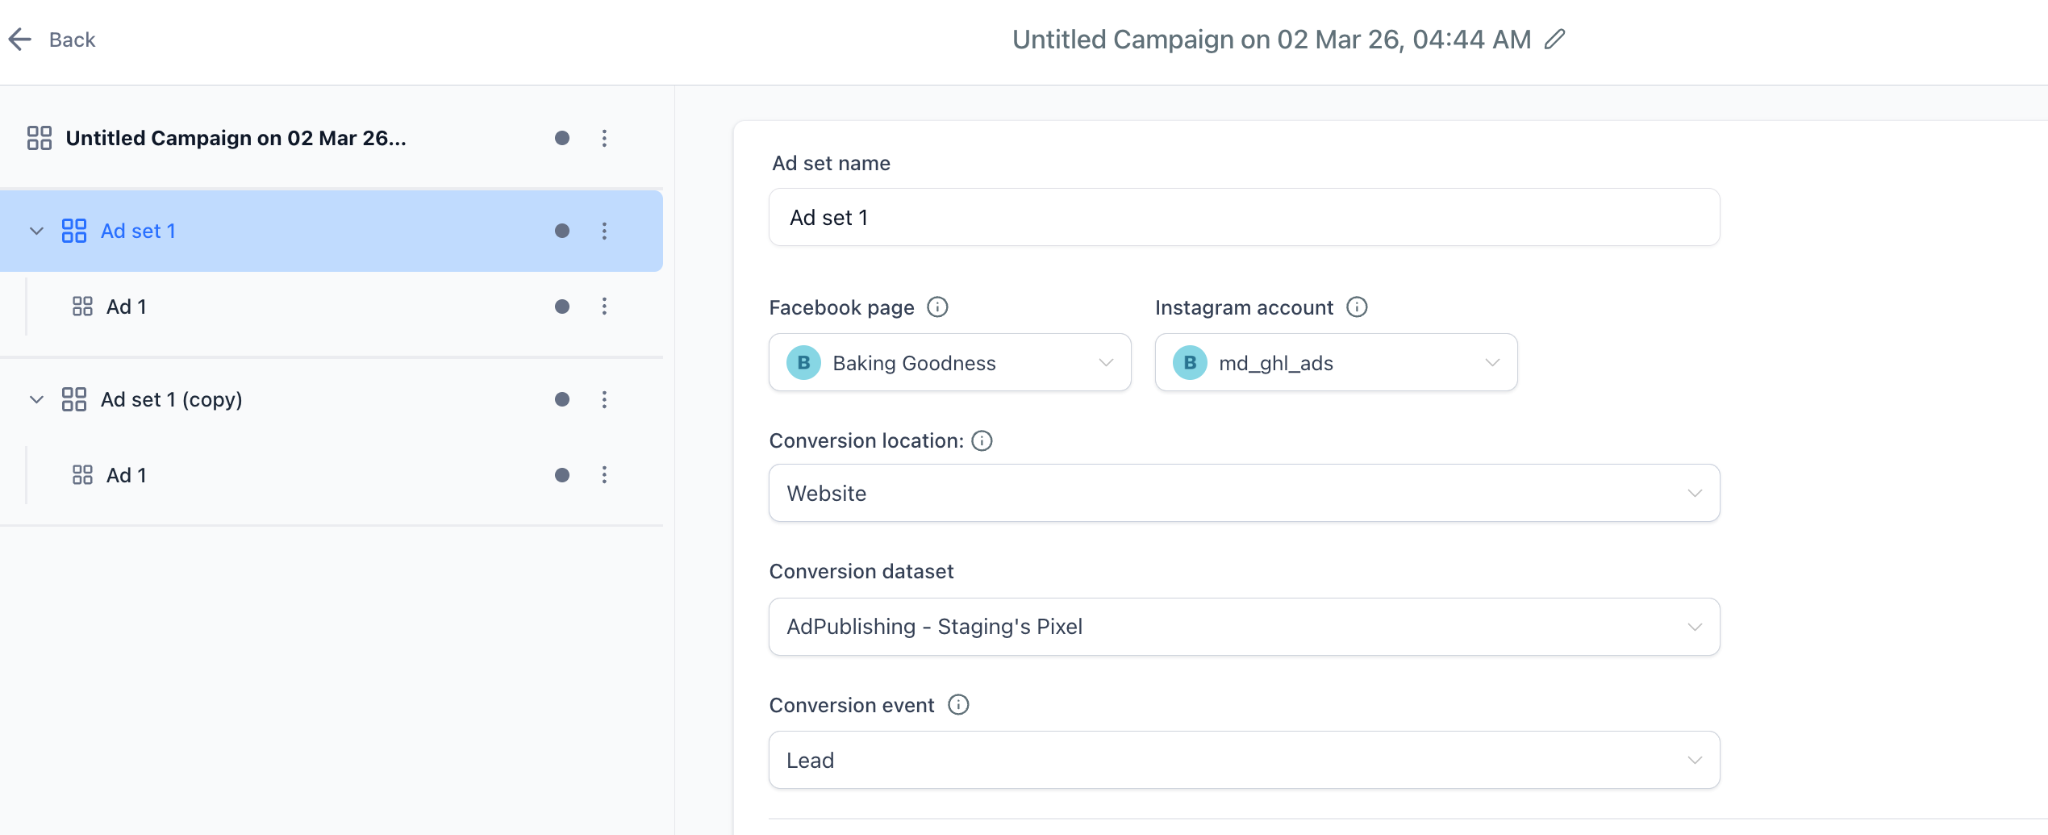Edit campaign title with pencil icon

1554,39
